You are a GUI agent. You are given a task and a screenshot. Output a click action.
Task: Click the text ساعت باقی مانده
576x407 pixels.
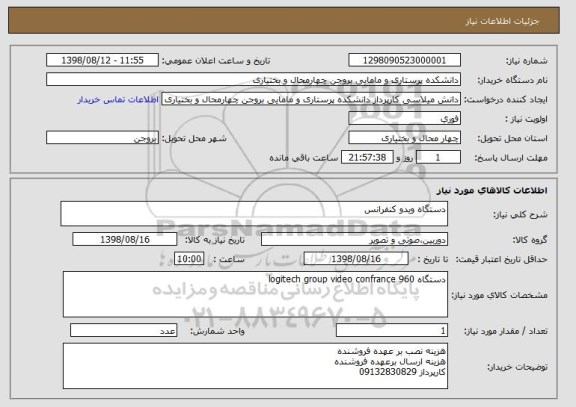(x=303, y=158)
